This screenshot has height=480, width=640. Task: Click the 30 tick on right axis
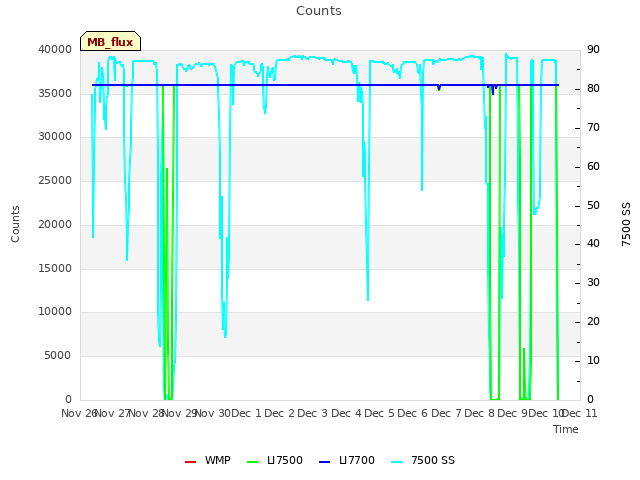pyautogui.click(x=593, y=282)
